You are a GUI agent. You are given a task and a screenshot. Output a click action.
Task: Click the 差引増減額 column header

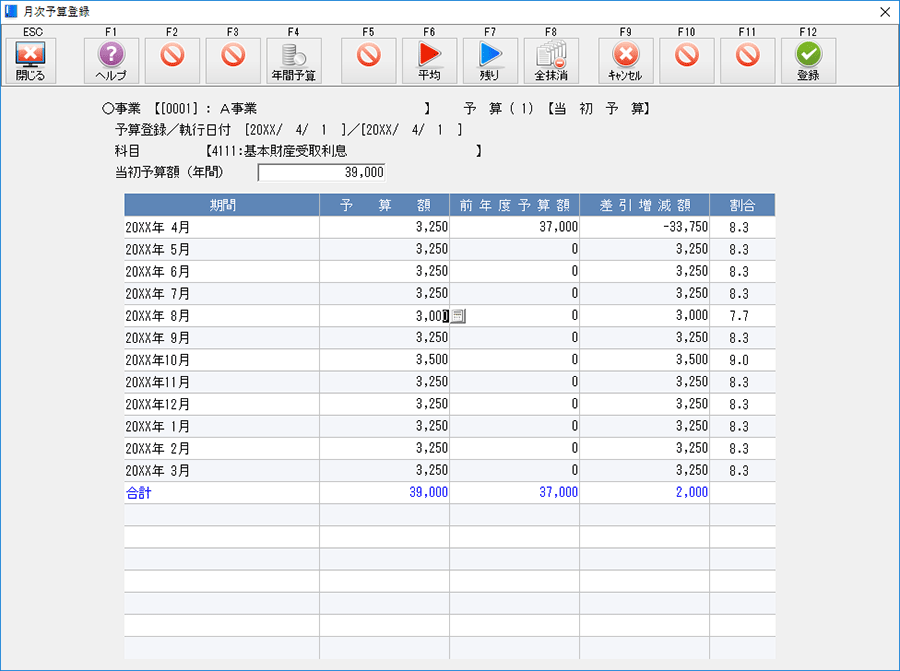[645, 205]
